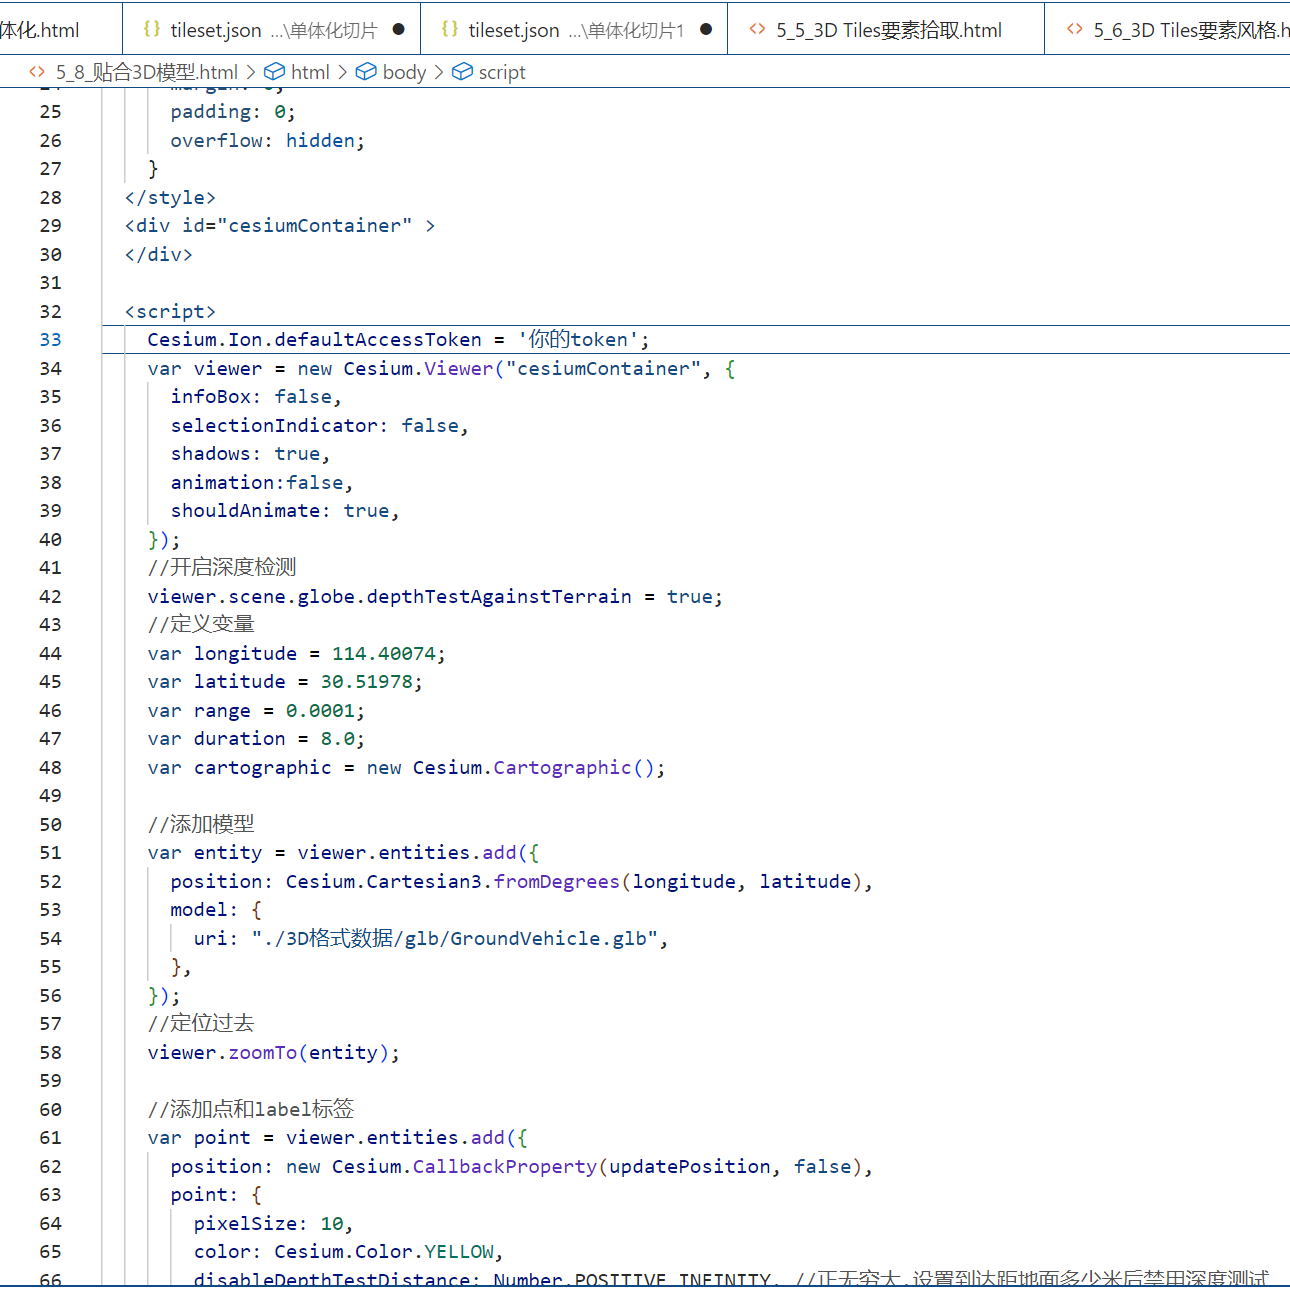Click 'id="cesiumContainer"' on line 29
Viewport: 1290px width, 1295px height.
tap(297, 226)
